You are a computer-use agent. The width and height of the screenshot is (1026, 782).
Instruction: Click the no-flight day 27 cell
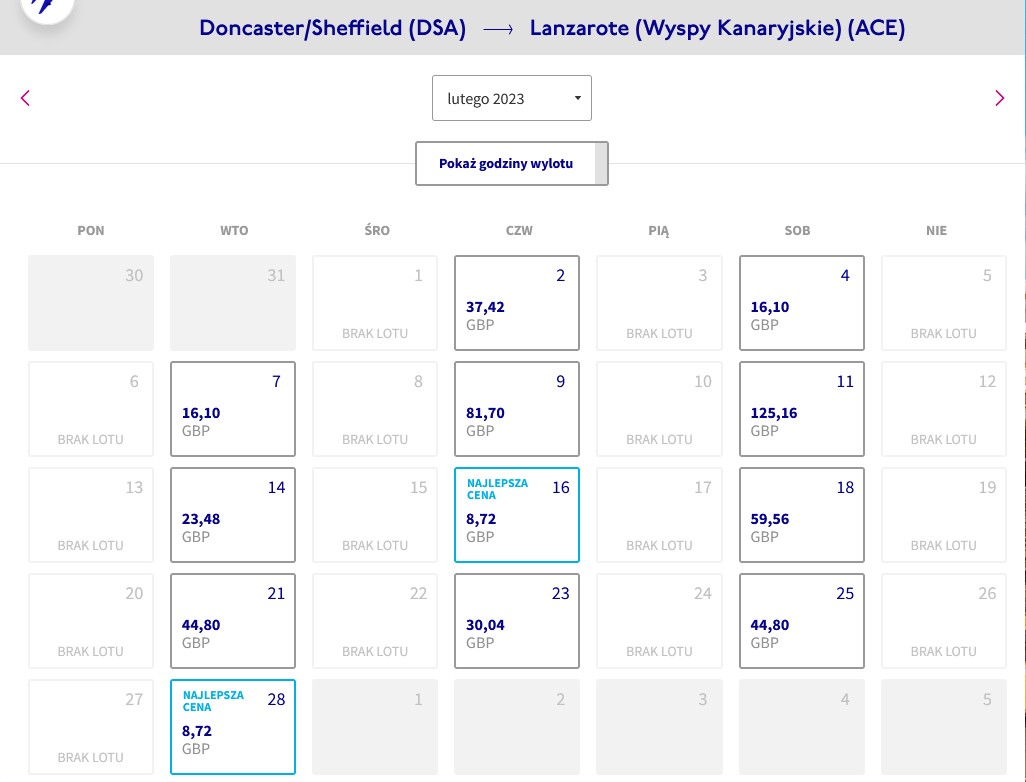coord(91,727)
